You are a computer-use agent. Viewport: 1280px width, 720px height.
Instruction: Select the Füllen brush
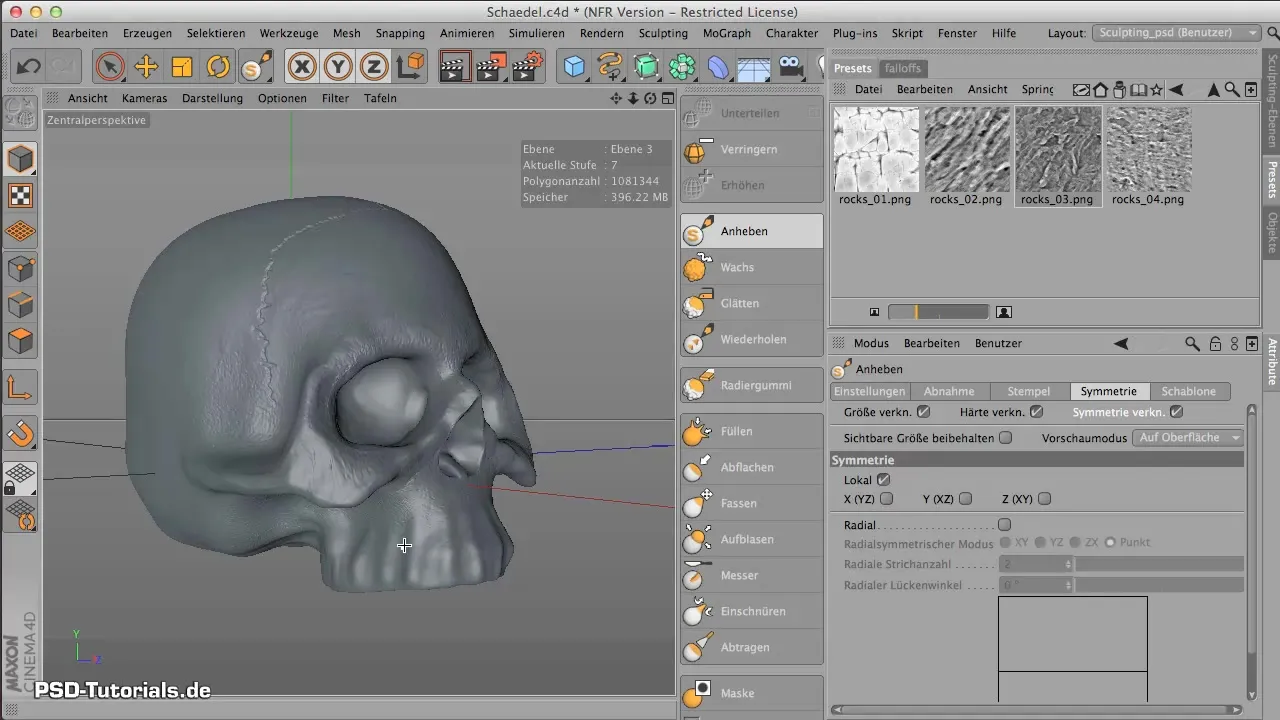pos(751,431)
